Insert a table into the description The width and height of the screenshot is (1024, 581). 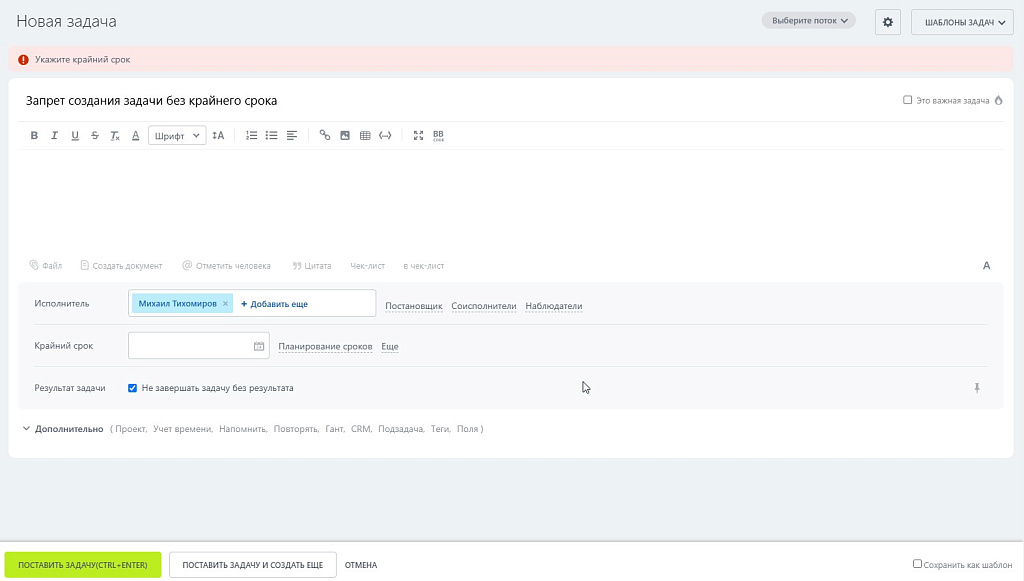click(x=365, y=135)
